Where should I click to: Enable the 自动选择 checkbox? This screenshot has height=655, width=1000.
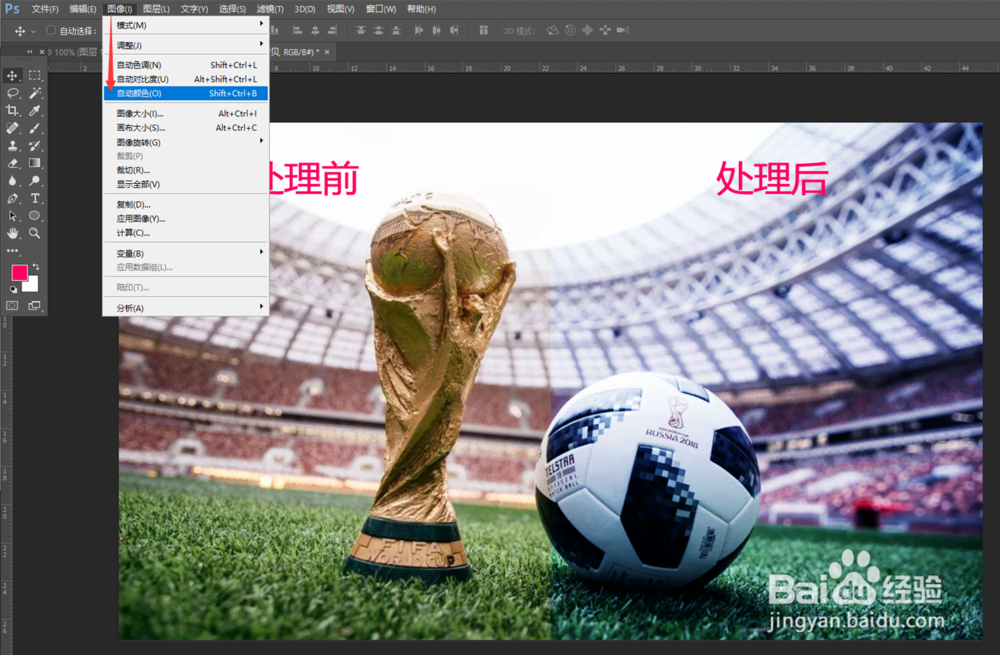pyautogui.click(x=51, y=30)
